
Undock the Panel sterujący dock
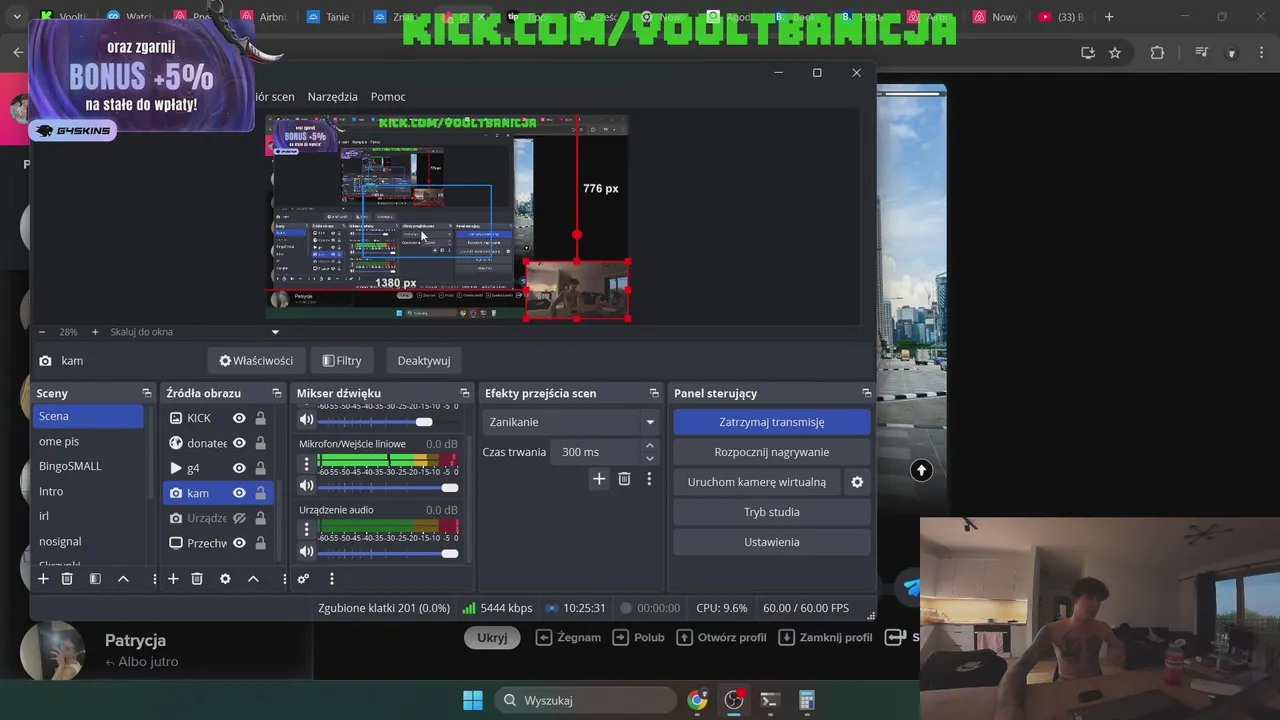866,393
